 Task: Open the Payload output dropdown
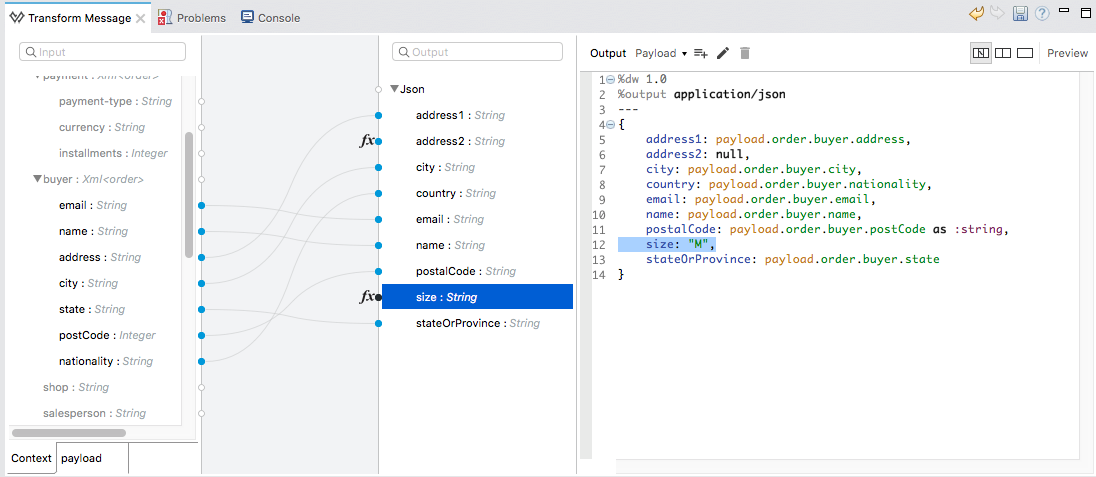tap(661, 53)
